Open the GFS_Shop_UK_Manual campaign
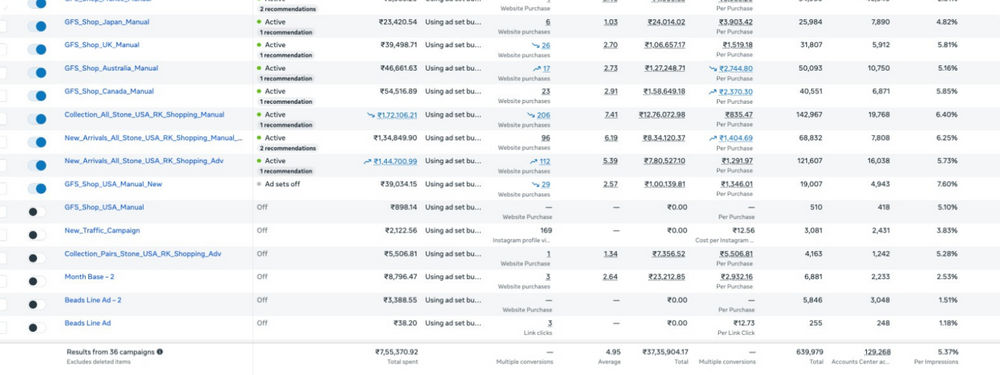This screenshot has height=375, width=1000. 102,45
